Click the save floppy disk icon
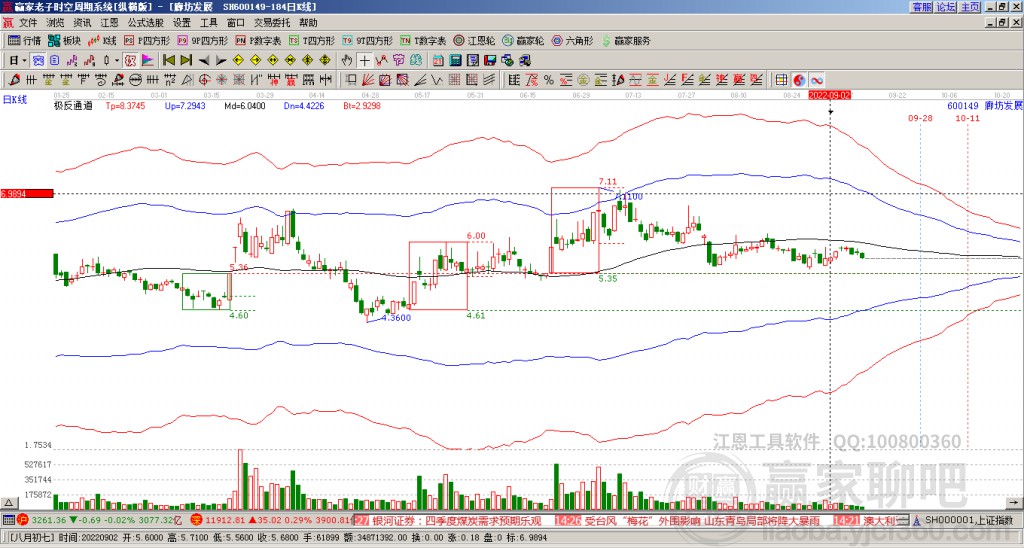The image size is (1024, 548). coord(490,61)
